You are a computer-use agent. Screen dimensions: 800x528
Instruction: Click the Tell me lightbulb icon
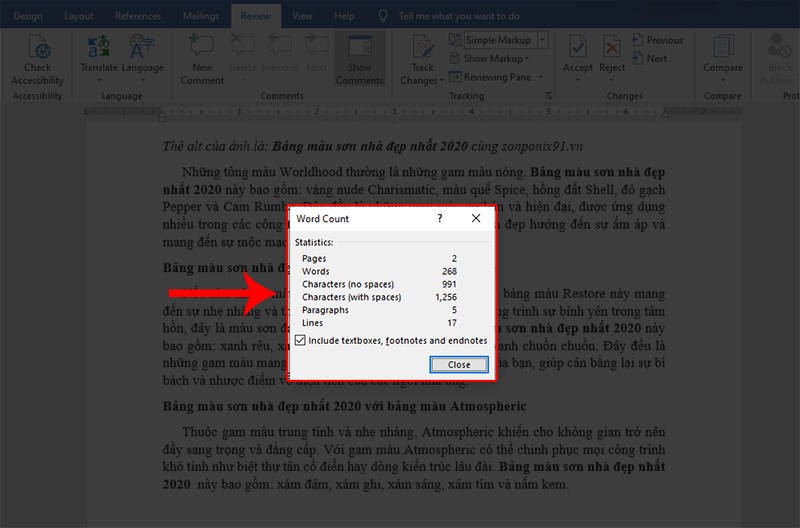[383, 16]
